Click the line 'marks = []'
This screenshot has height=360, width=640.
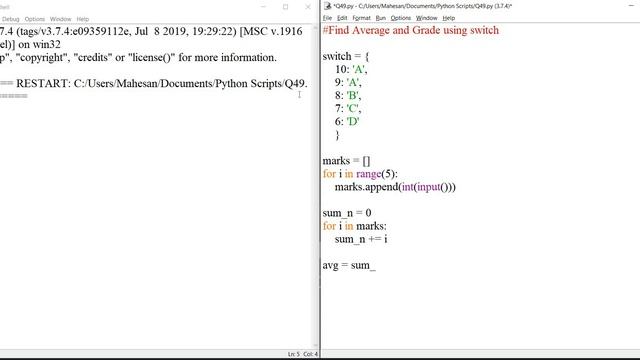click(346, 161)
